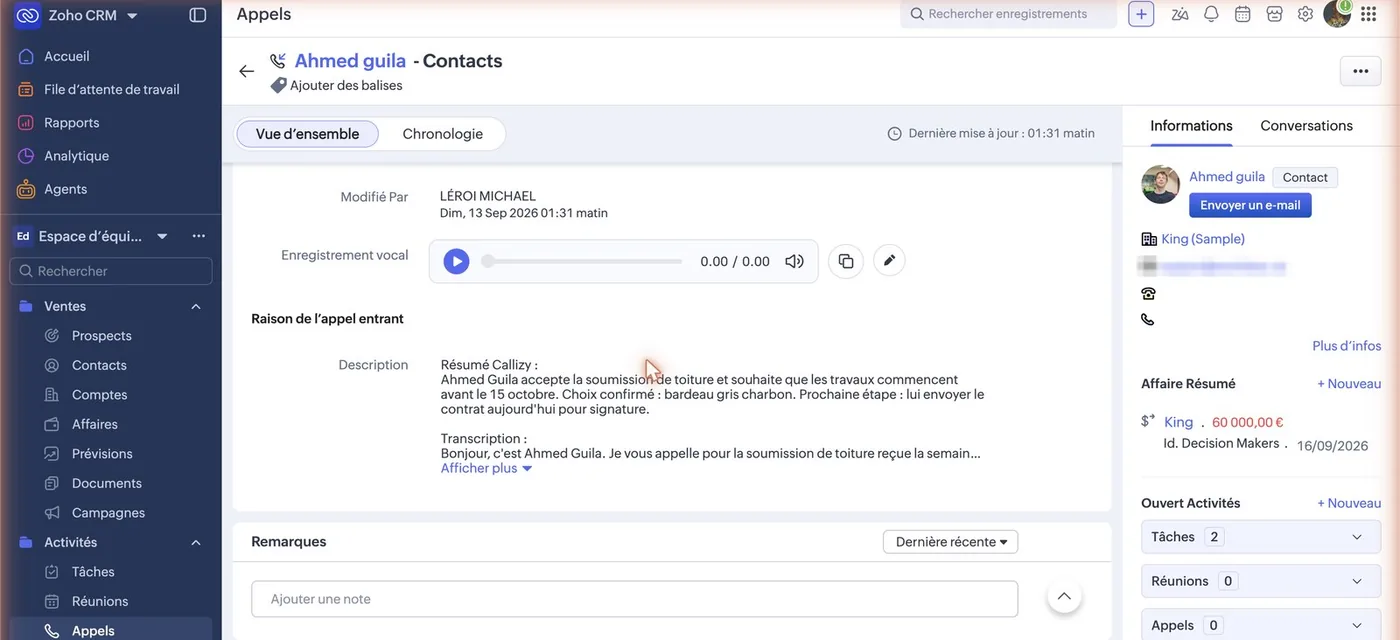Expand the Tâches activities row

tap(1261, 537)
